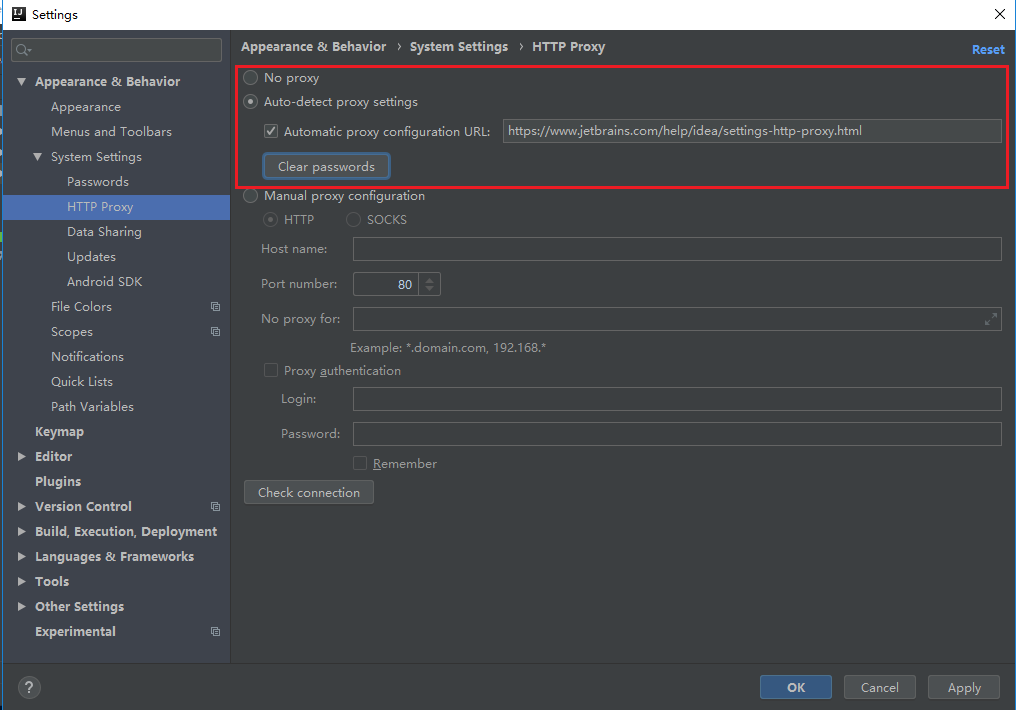Open the Appearance settings page

86,107
